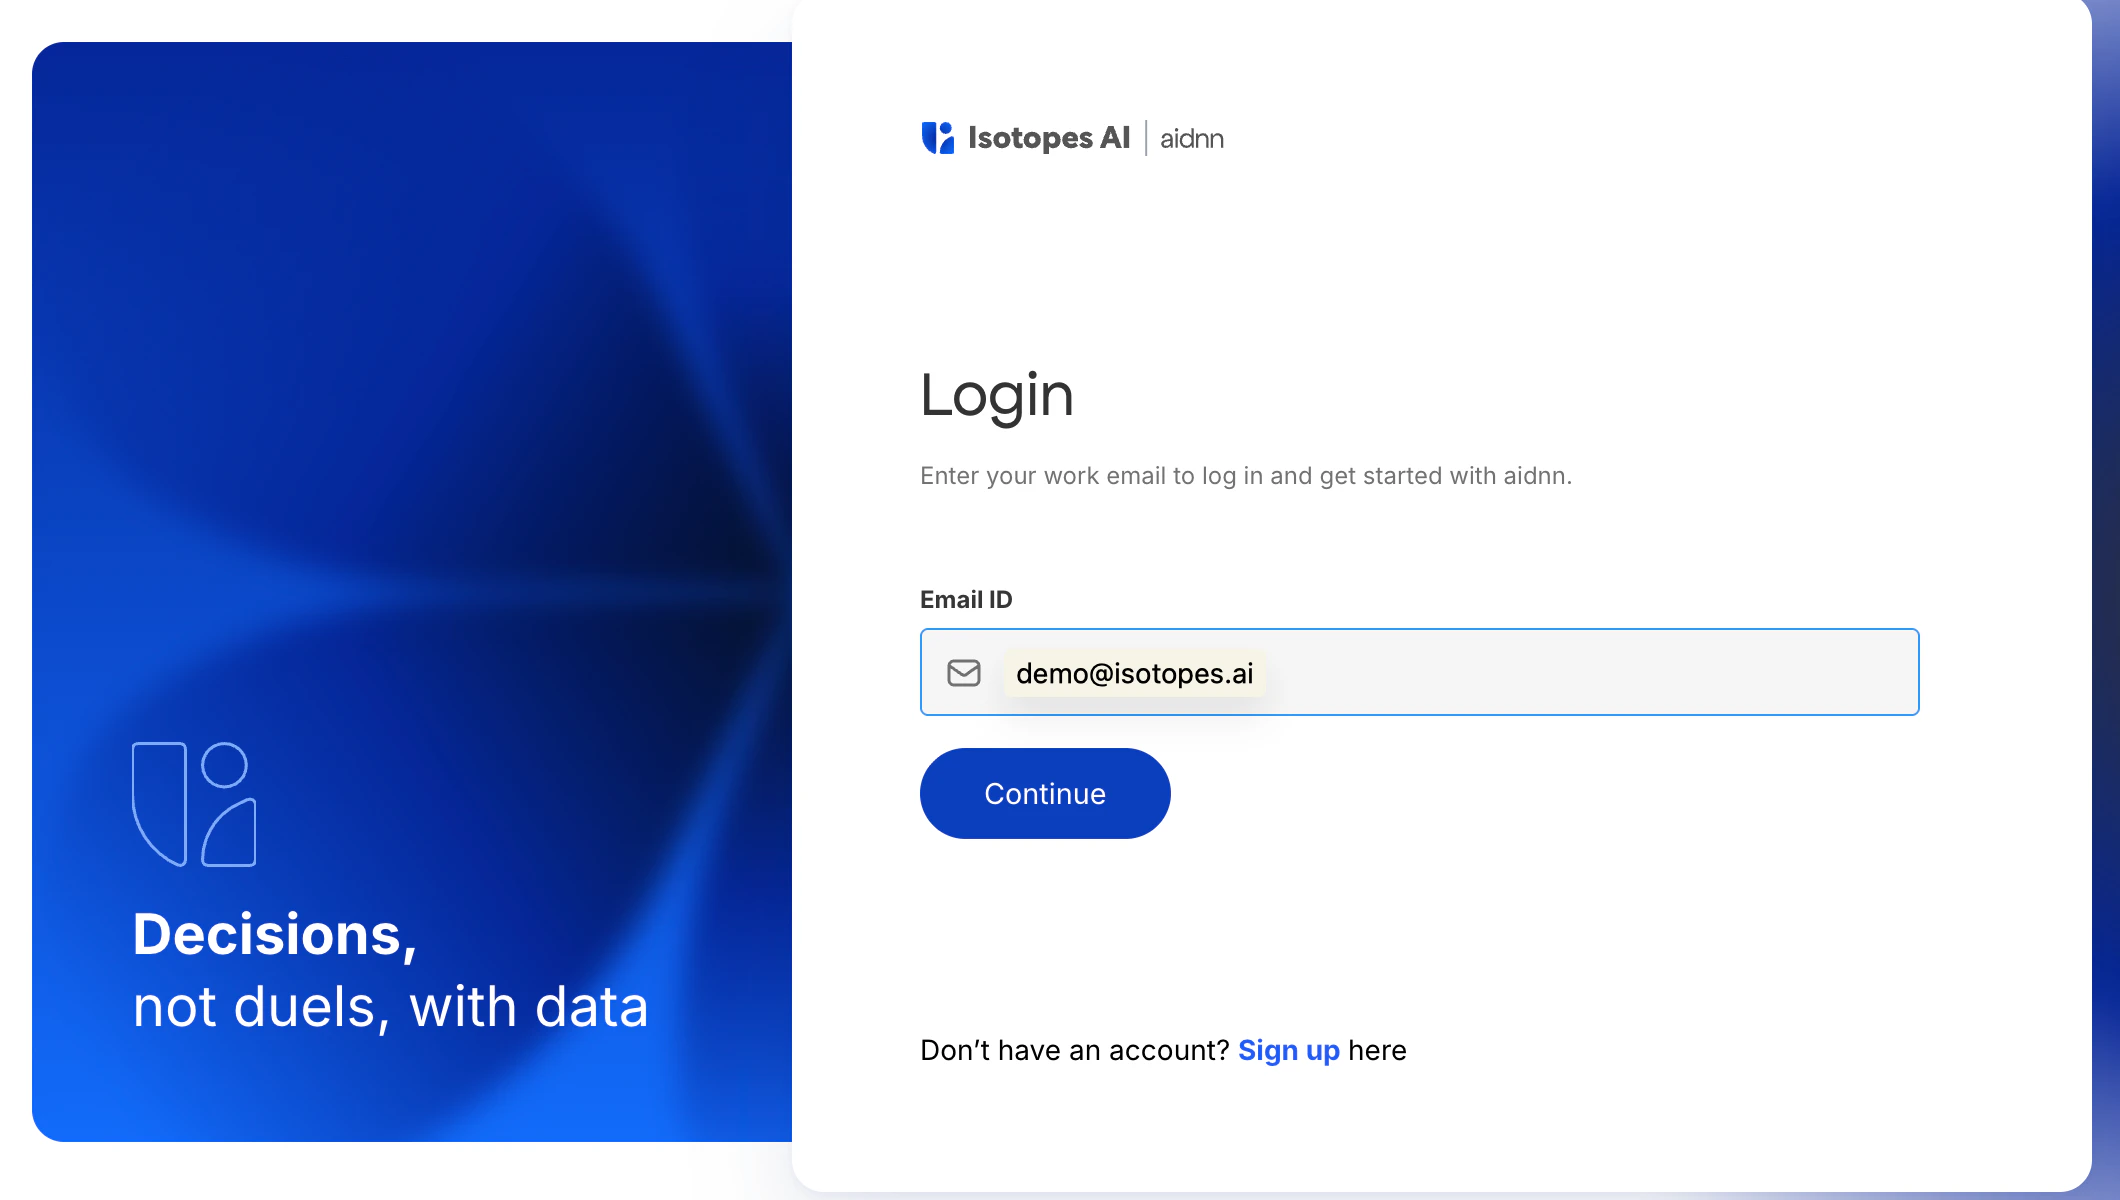
Task: Click the envelope icon in email field
Action: coord(964,673)
